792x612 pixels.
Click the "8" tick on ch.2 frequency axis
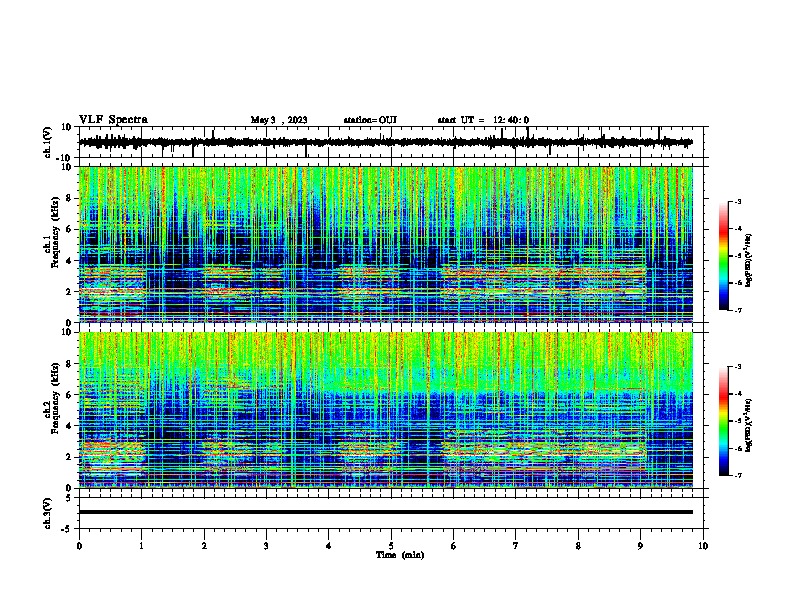pos(69,364)
